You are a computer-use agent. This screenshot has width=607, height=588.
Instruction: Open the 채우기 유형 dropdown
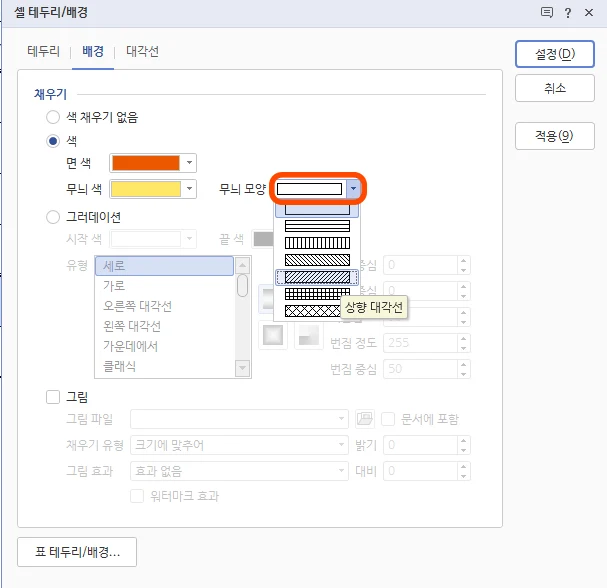pos(239,445)
